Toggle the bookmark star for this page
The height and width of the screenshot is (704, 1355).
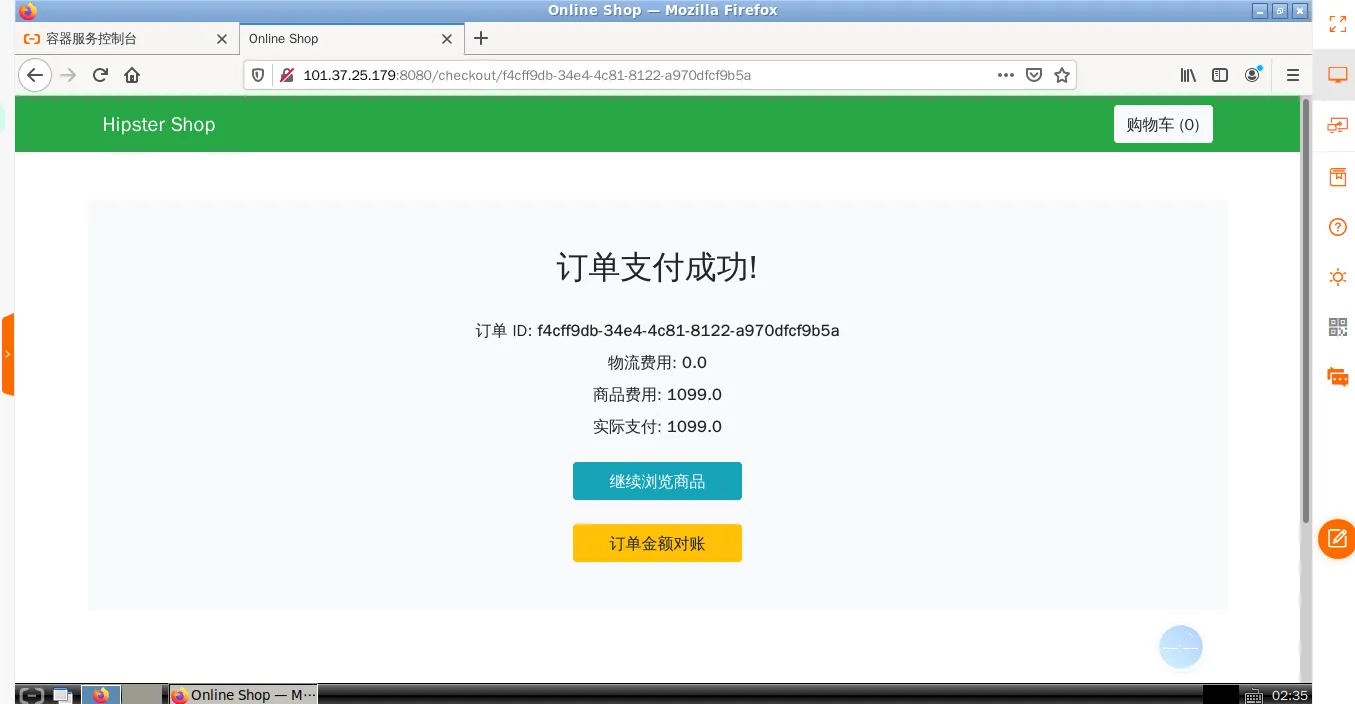pos(1061,75)
